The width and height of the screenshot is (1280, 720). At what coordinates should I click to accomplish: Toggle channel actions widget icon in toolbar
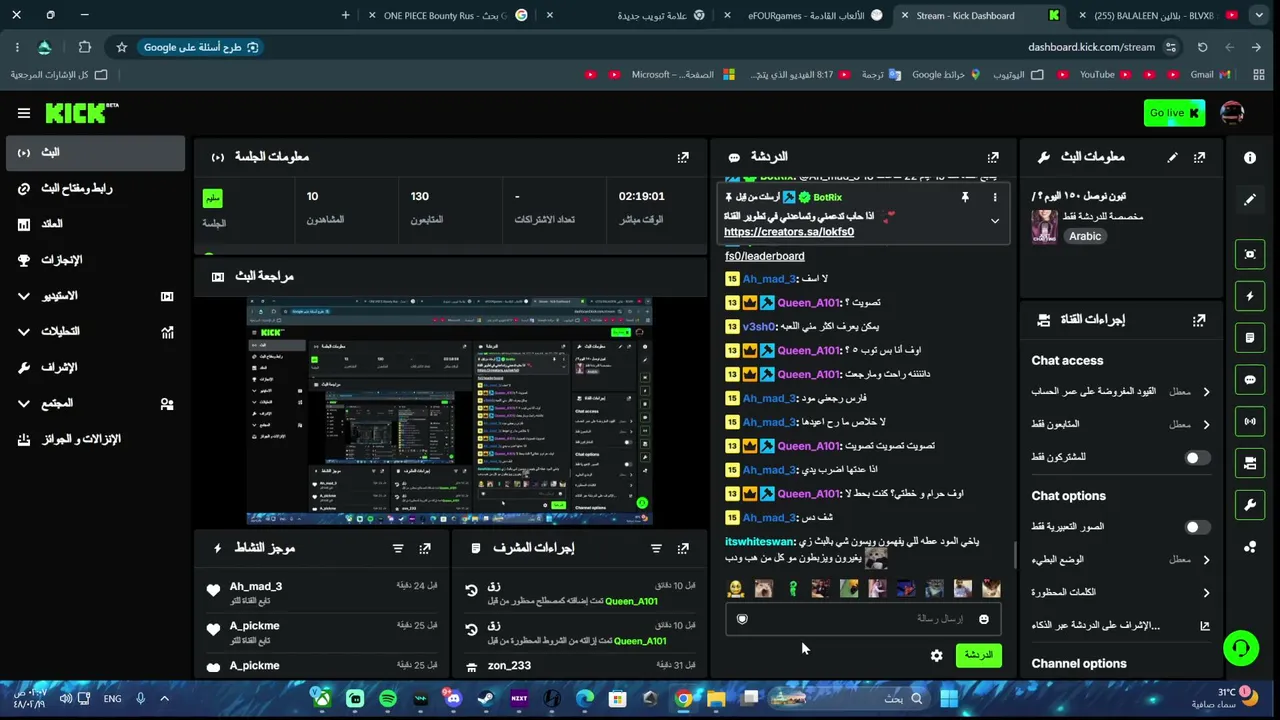coord(1250,464)
